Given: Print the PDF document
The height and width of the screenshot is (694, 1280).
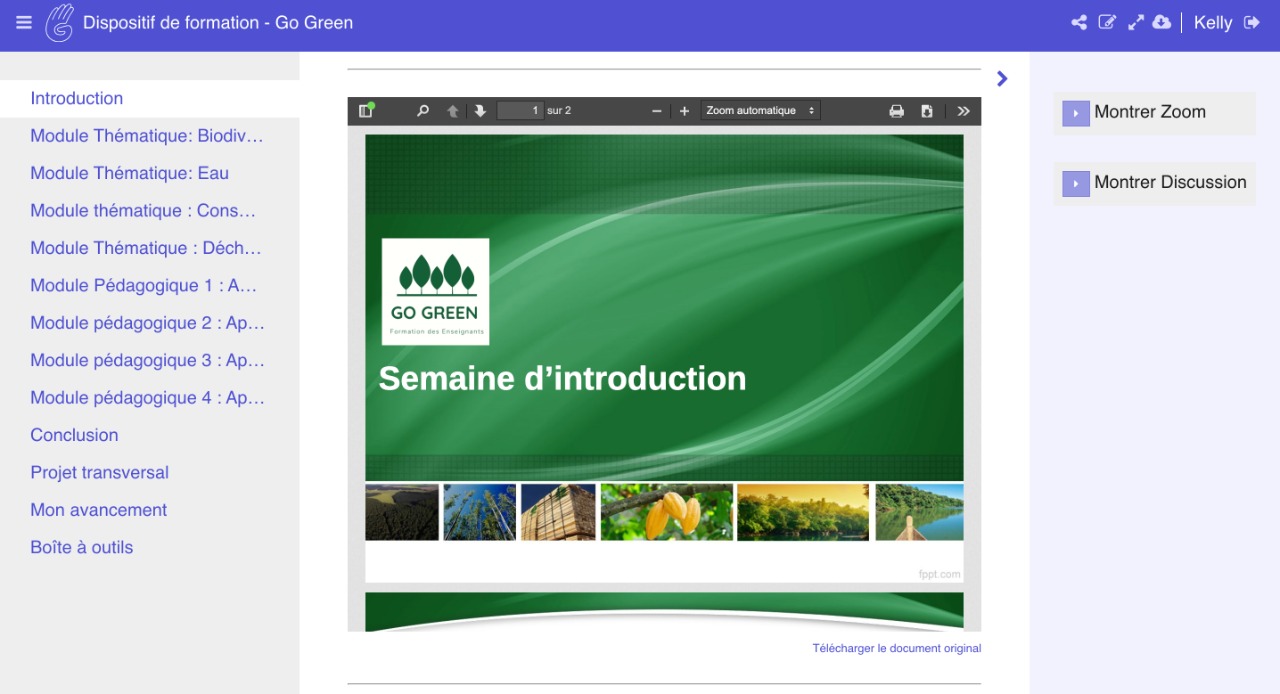Looking at the screenshot, I should tap(897, 111).
